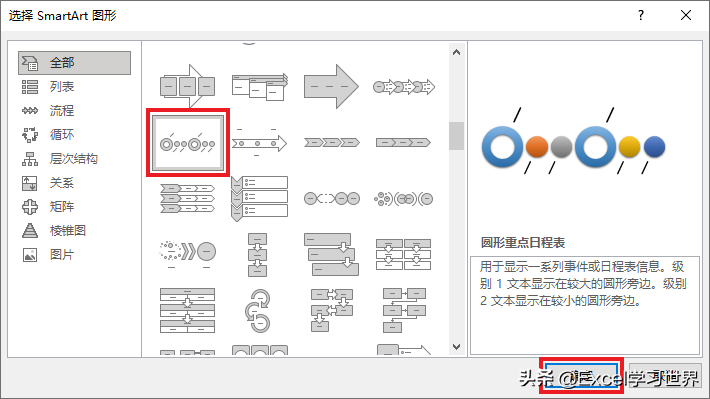Select the 全部 category
Image resolution: width=710 pixels, height=399 pixels.
tap(74, 62)
